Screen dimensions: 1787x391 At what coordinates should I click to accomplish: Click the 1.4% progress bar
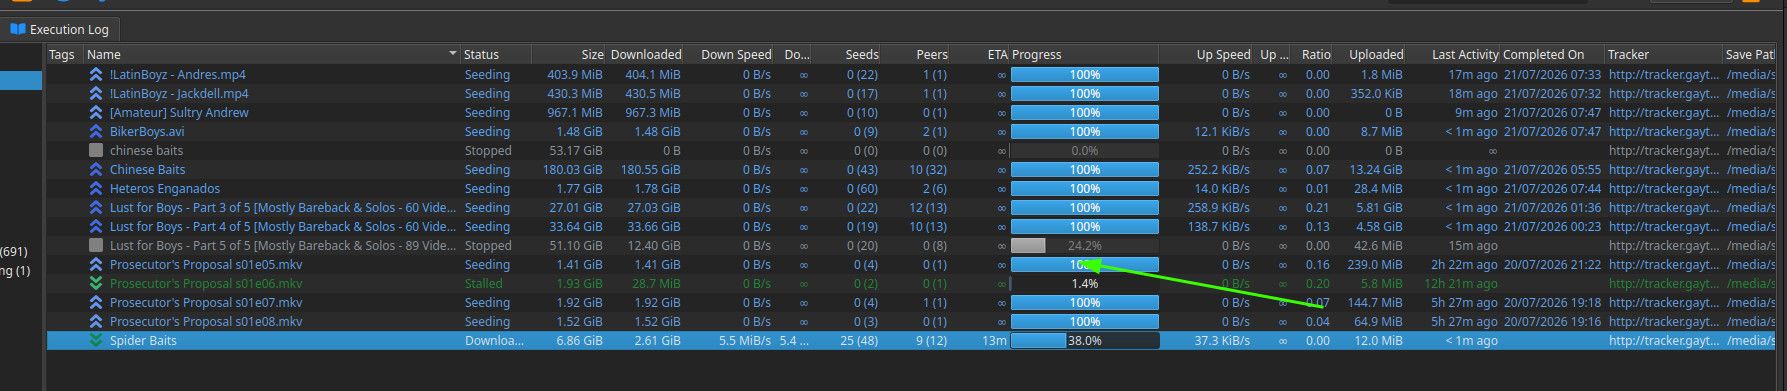coord(1085,283)
